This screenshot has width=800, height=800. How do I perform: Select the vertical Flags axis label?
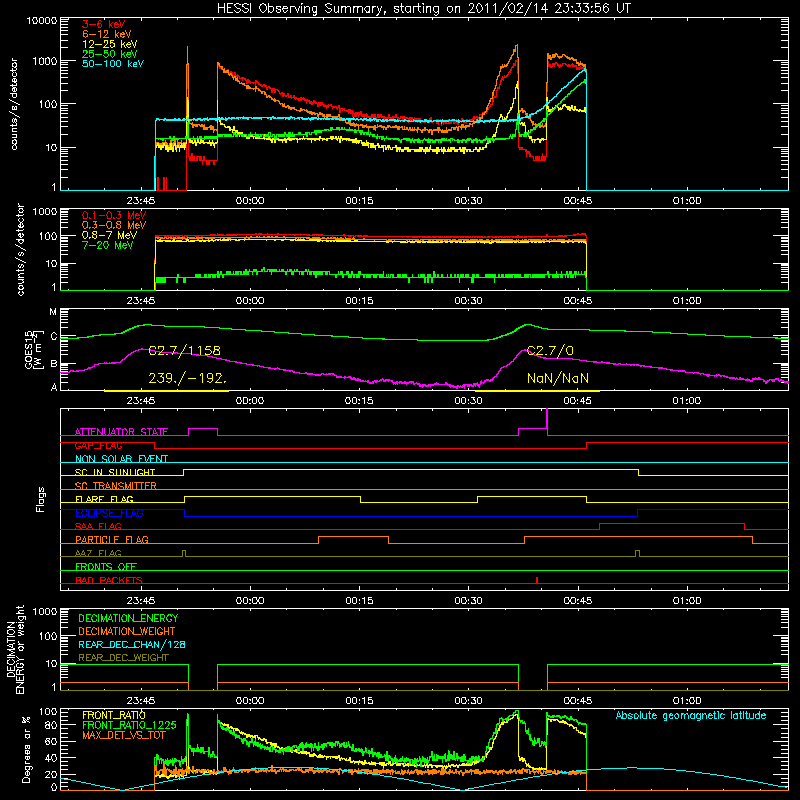click(40, 499)
